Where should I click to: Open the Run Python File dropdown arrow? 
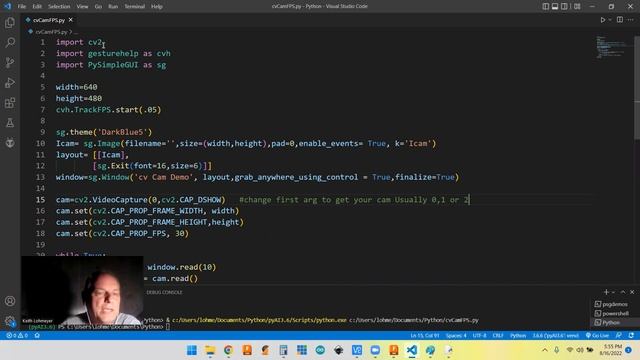[x=610, y=20]
